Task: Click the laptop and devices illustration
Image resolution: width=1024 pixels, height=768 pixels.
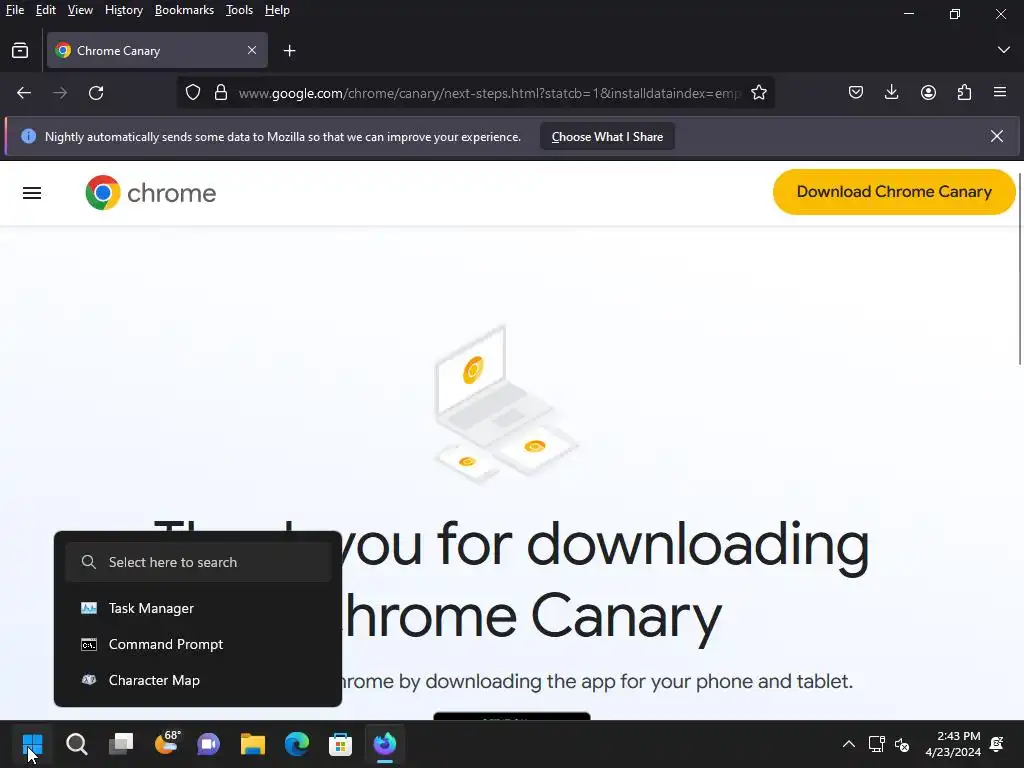Action: (507, 404)
